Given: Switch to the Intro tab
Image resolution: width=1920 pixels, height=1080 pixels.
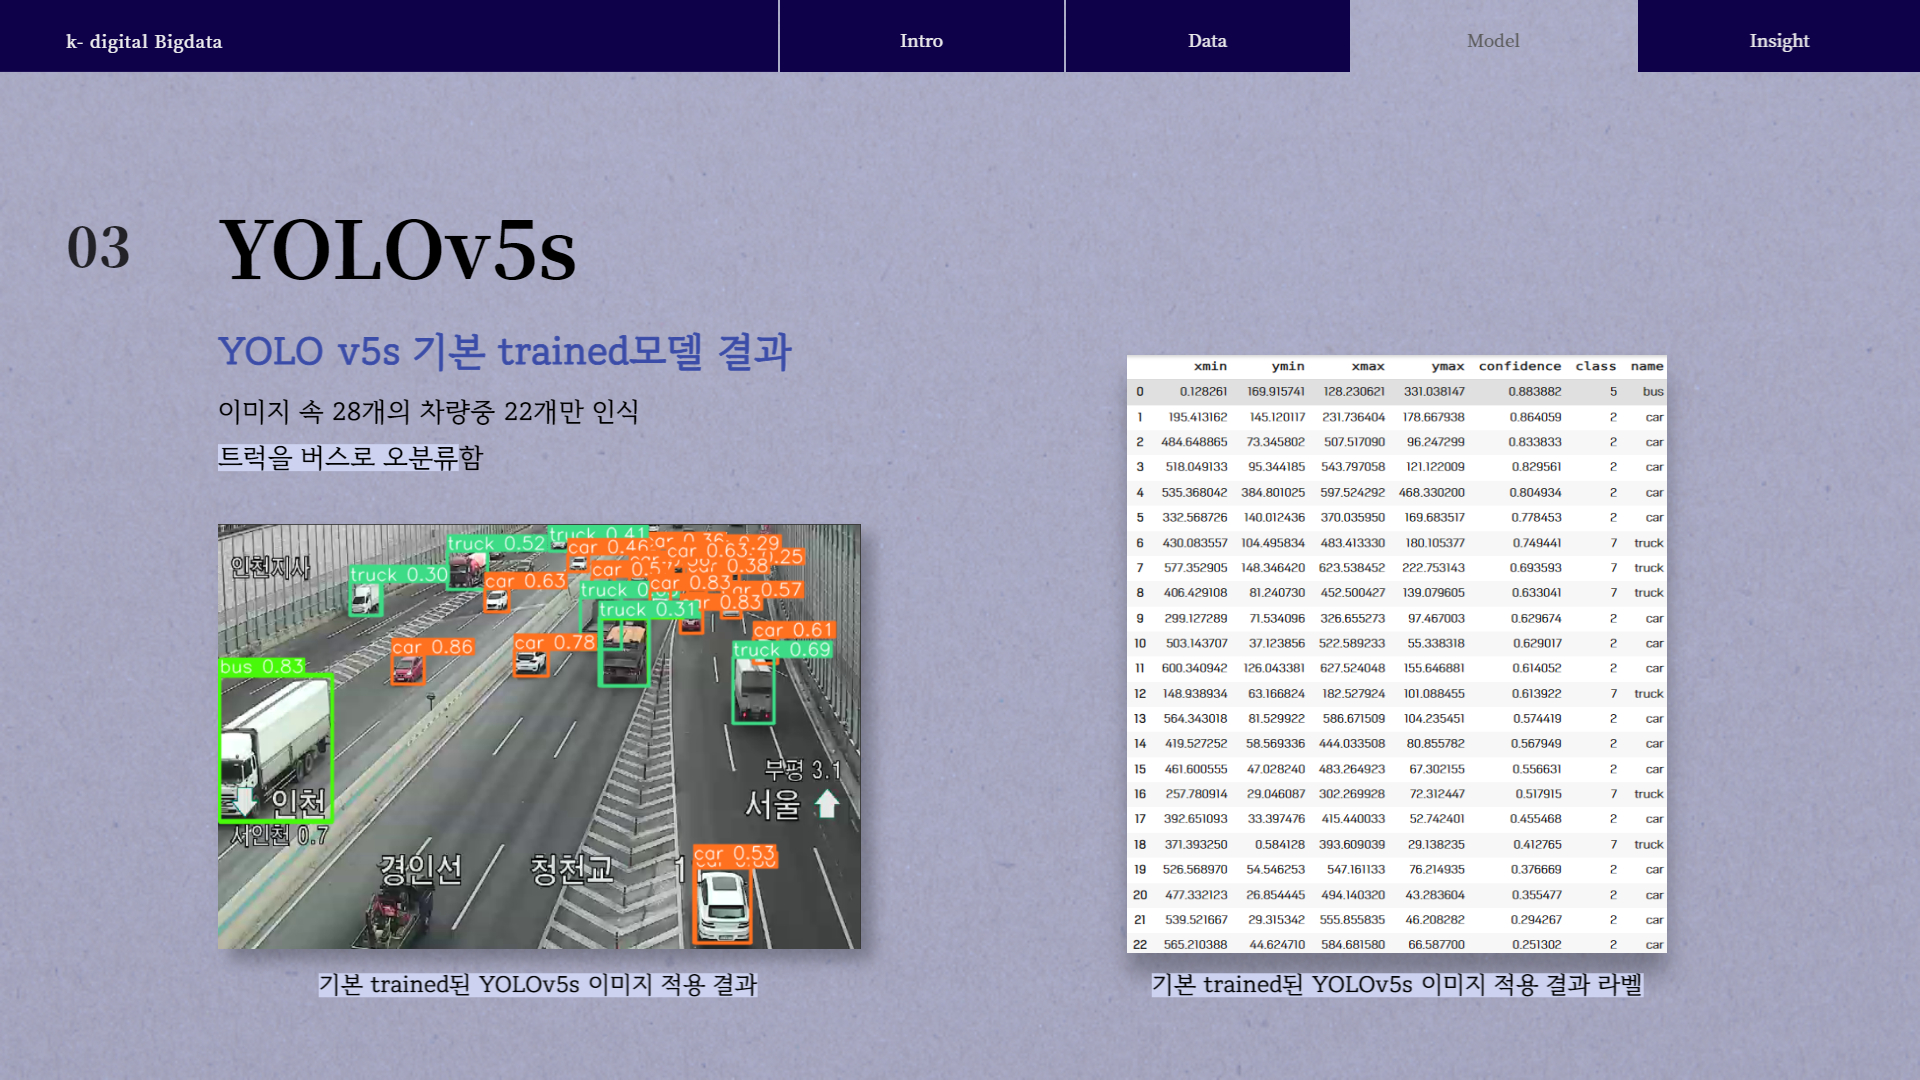Looking at the screenshot, I should pyautogui.click(x=921, y=40).
